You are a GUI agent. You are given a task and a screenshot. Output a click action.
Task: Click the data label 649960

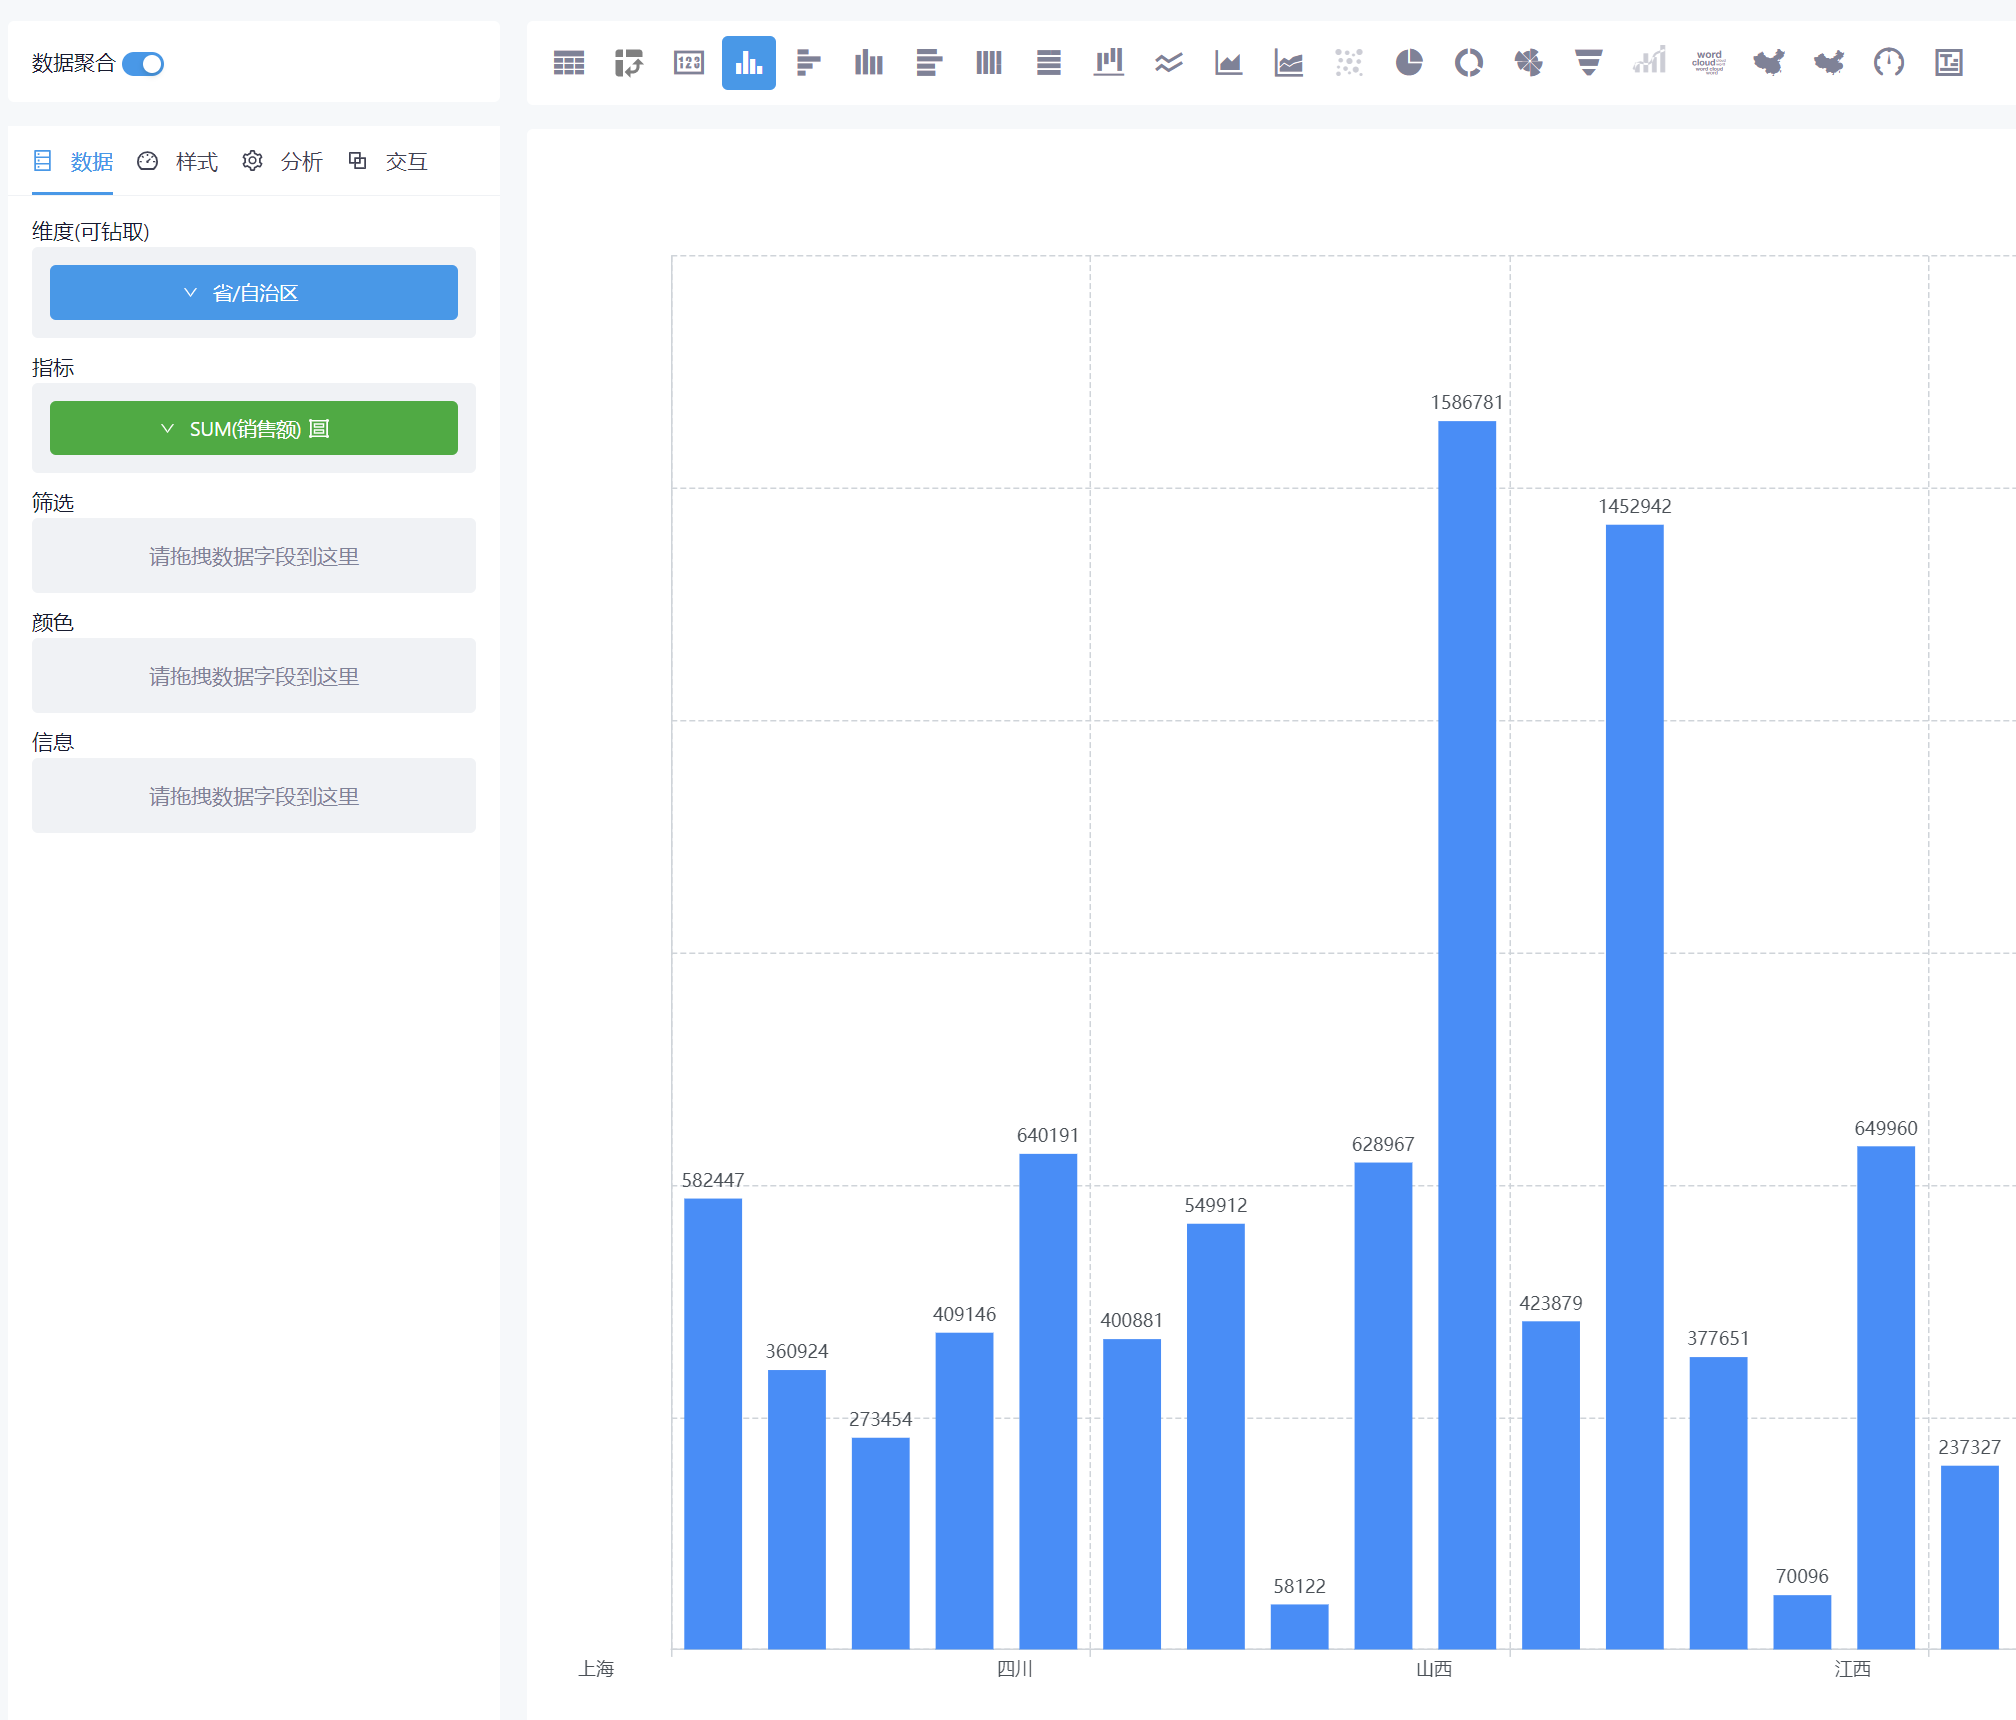tap(1886, 1128)
